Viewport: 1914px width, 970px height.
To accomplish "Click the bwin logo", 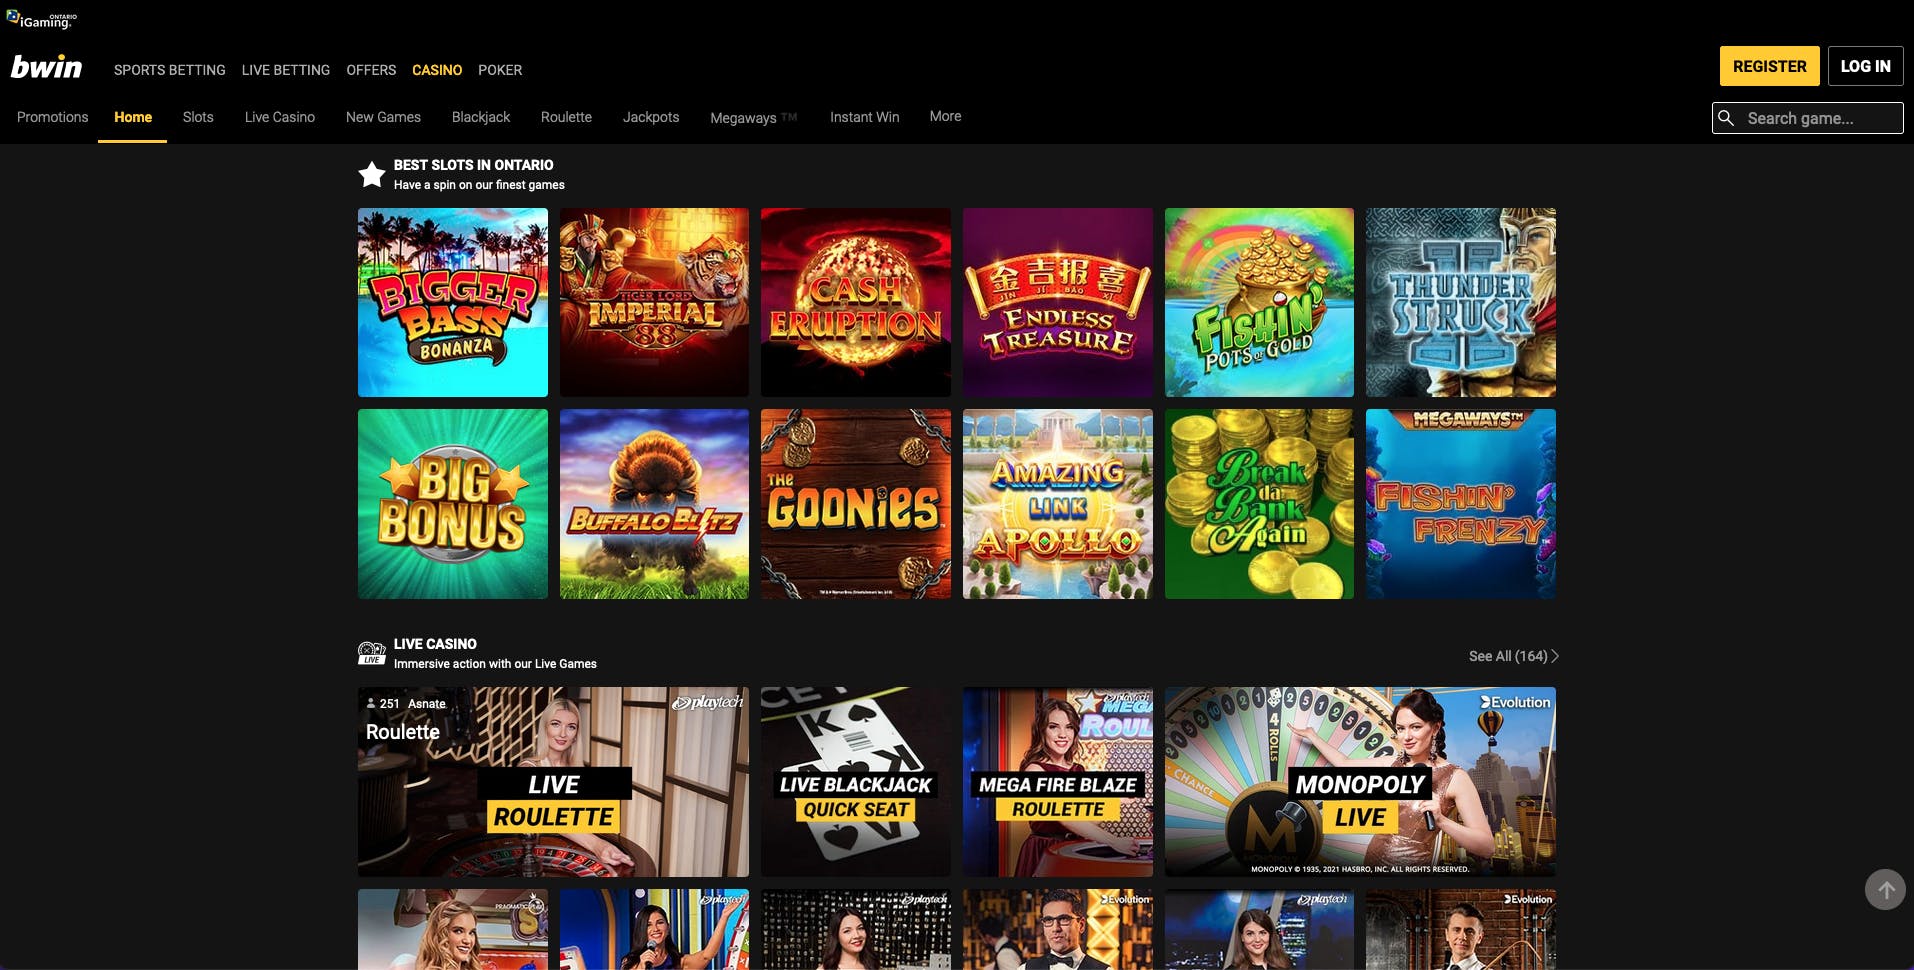I will tap(46, 67).
